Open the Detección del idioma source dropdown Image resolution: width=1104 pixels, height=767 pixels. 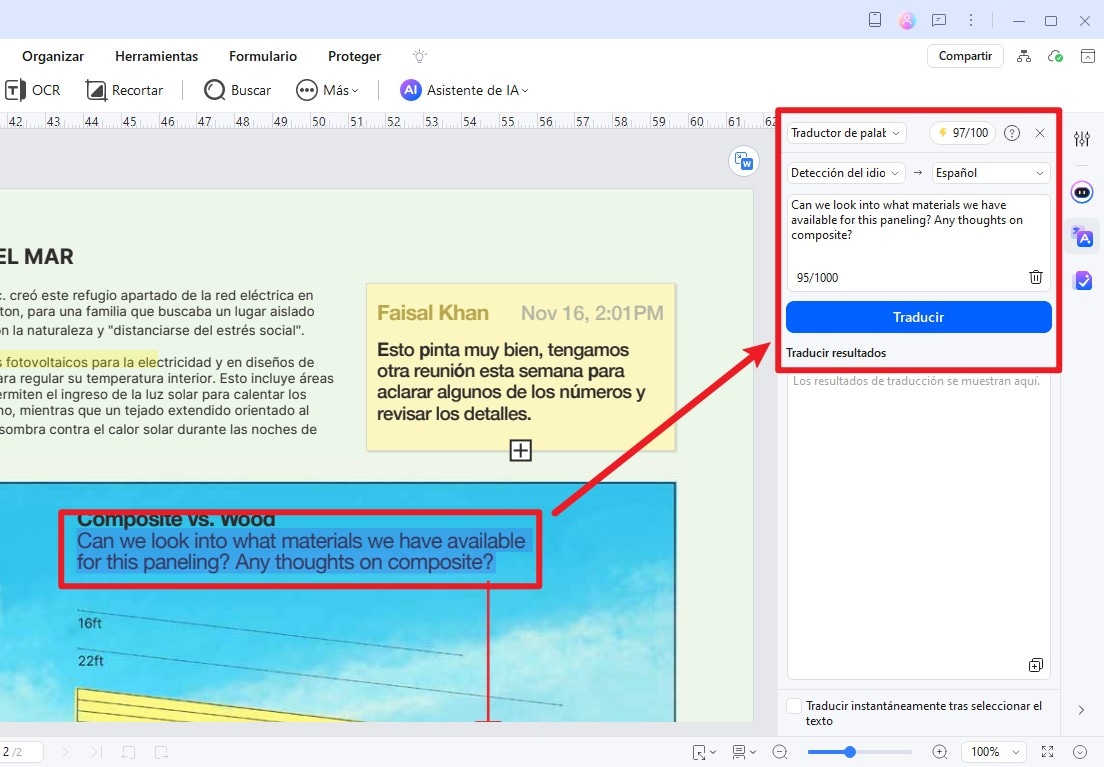[845, 173]
